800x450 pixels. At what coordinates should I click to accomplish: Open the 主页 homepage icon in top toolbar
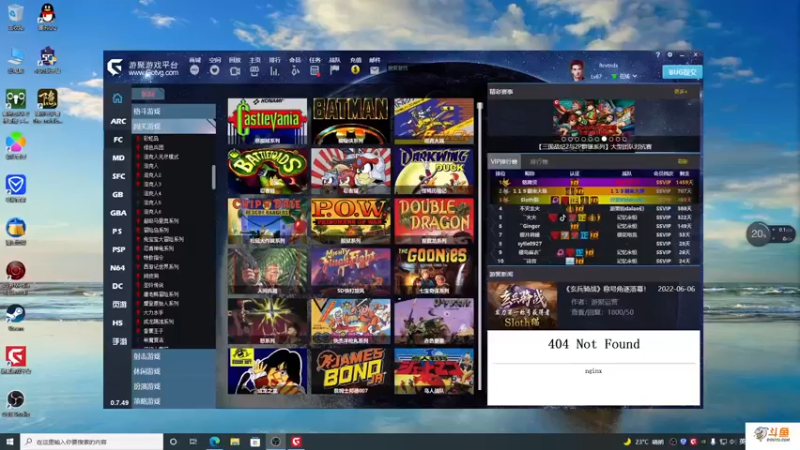click(x=255, y=71)
